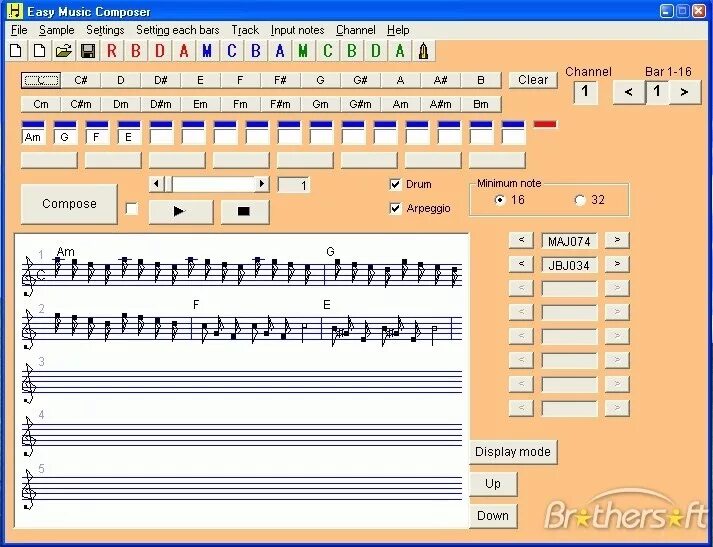
Task: Go to previous bar range arrow
Action: 629,92
